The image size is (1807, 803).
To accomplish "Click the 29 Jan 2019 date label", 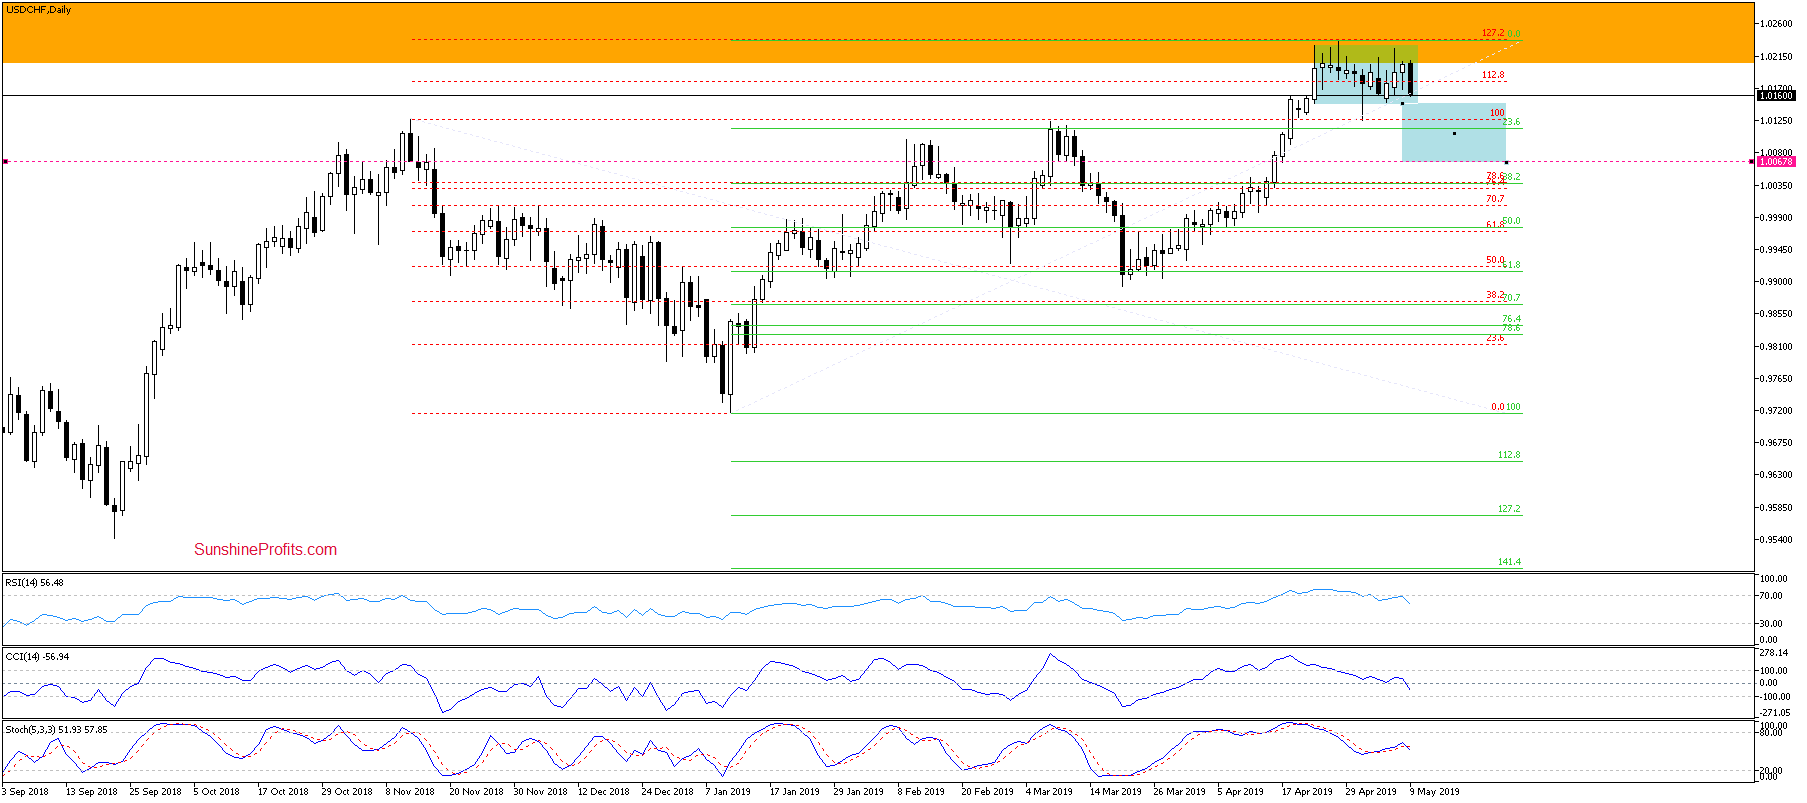I will 858,791.
